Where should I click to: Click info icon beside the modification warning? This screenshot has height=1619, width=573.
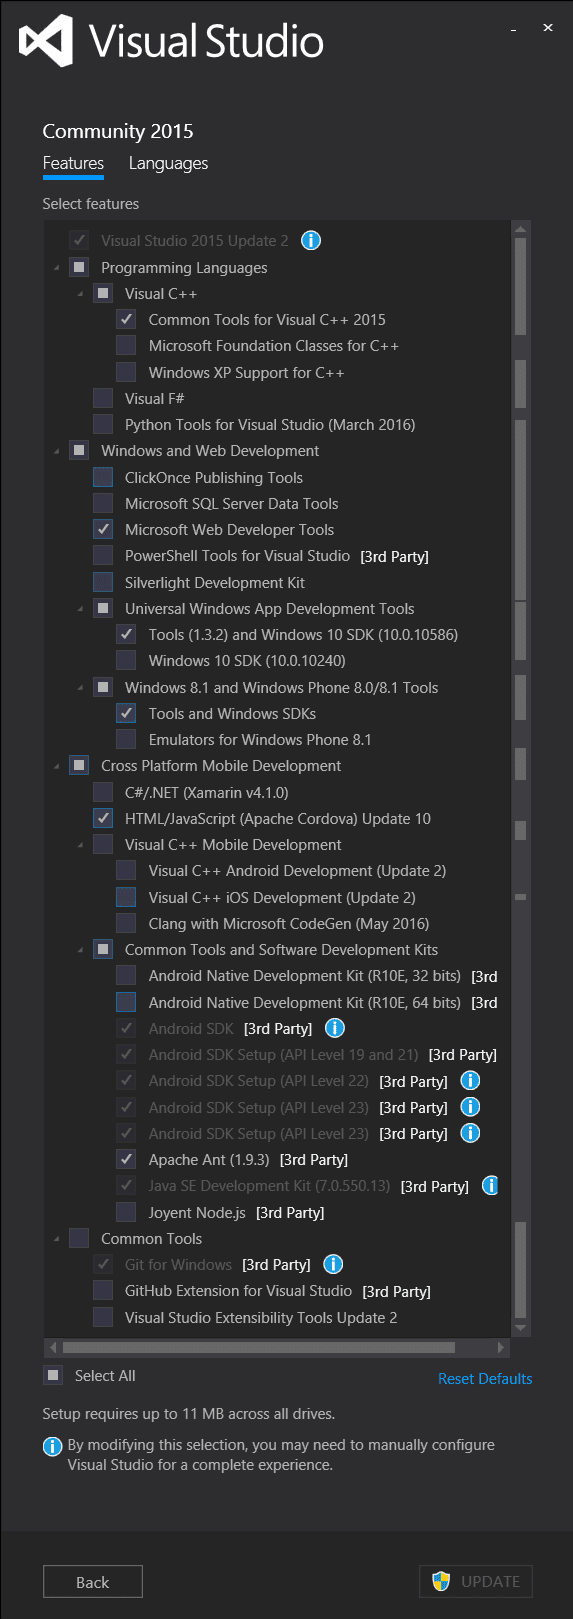click(x=52, y=1447)
